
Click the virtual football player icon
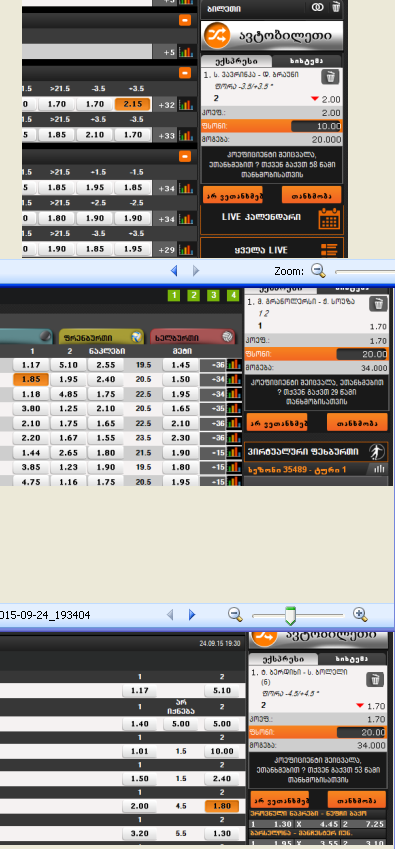tap(377, 452)
